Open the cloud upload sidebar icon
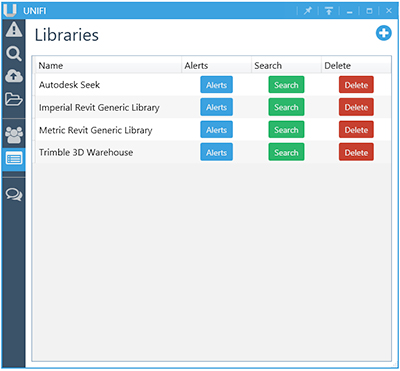400x371 pixels. pyautogui.click(x=14, y=77)
